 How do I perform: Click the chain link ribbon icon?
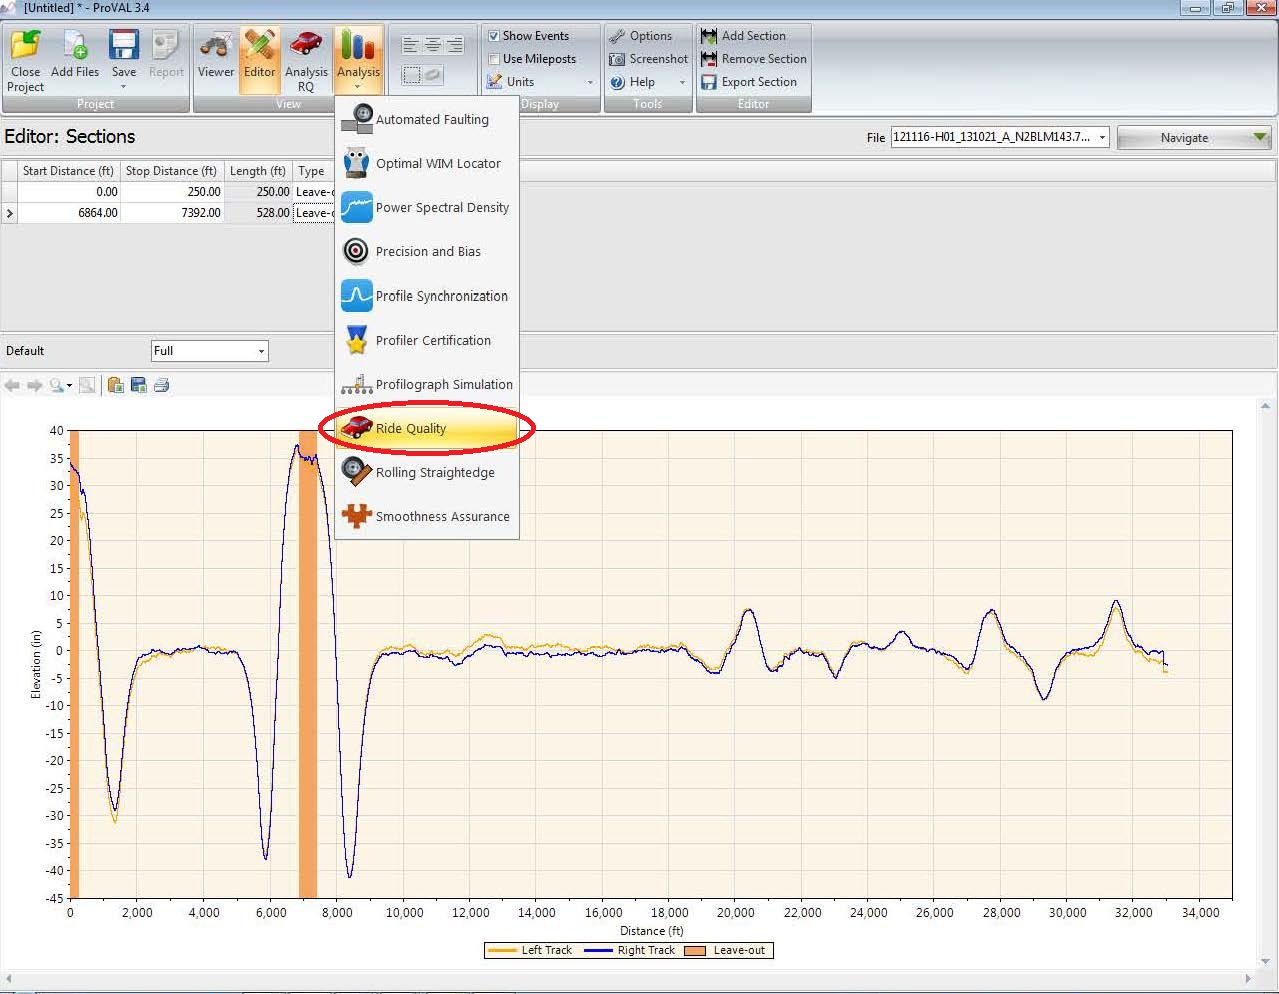pos(433,75)
